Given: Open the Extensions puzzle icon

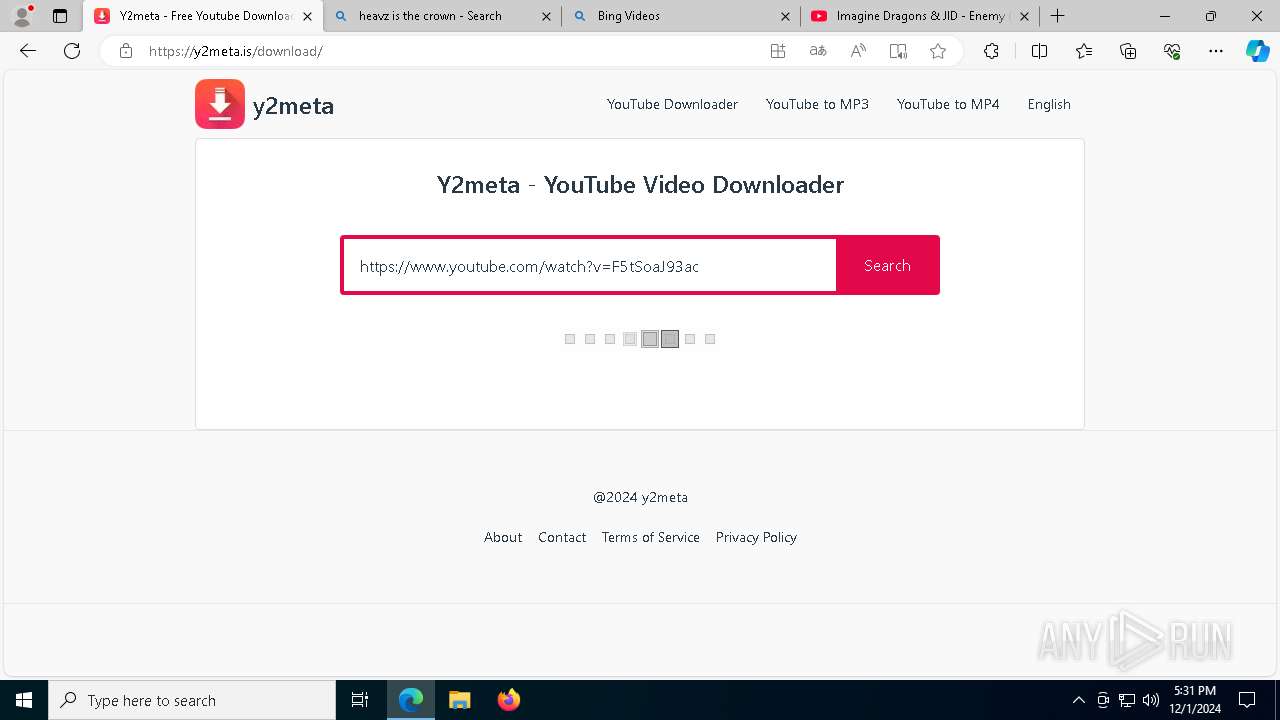Looking at the screenshot, I should point(991,51).
